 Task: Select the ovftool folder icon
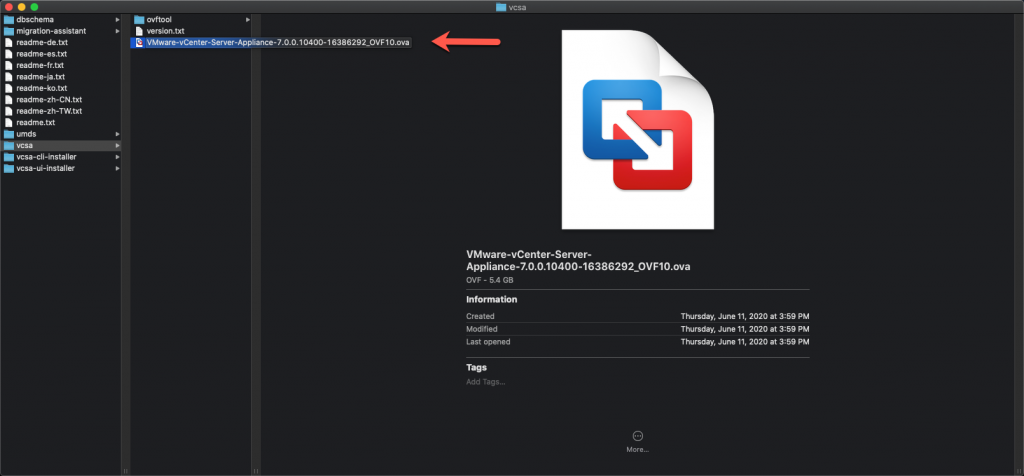click(x=139, y=20)
